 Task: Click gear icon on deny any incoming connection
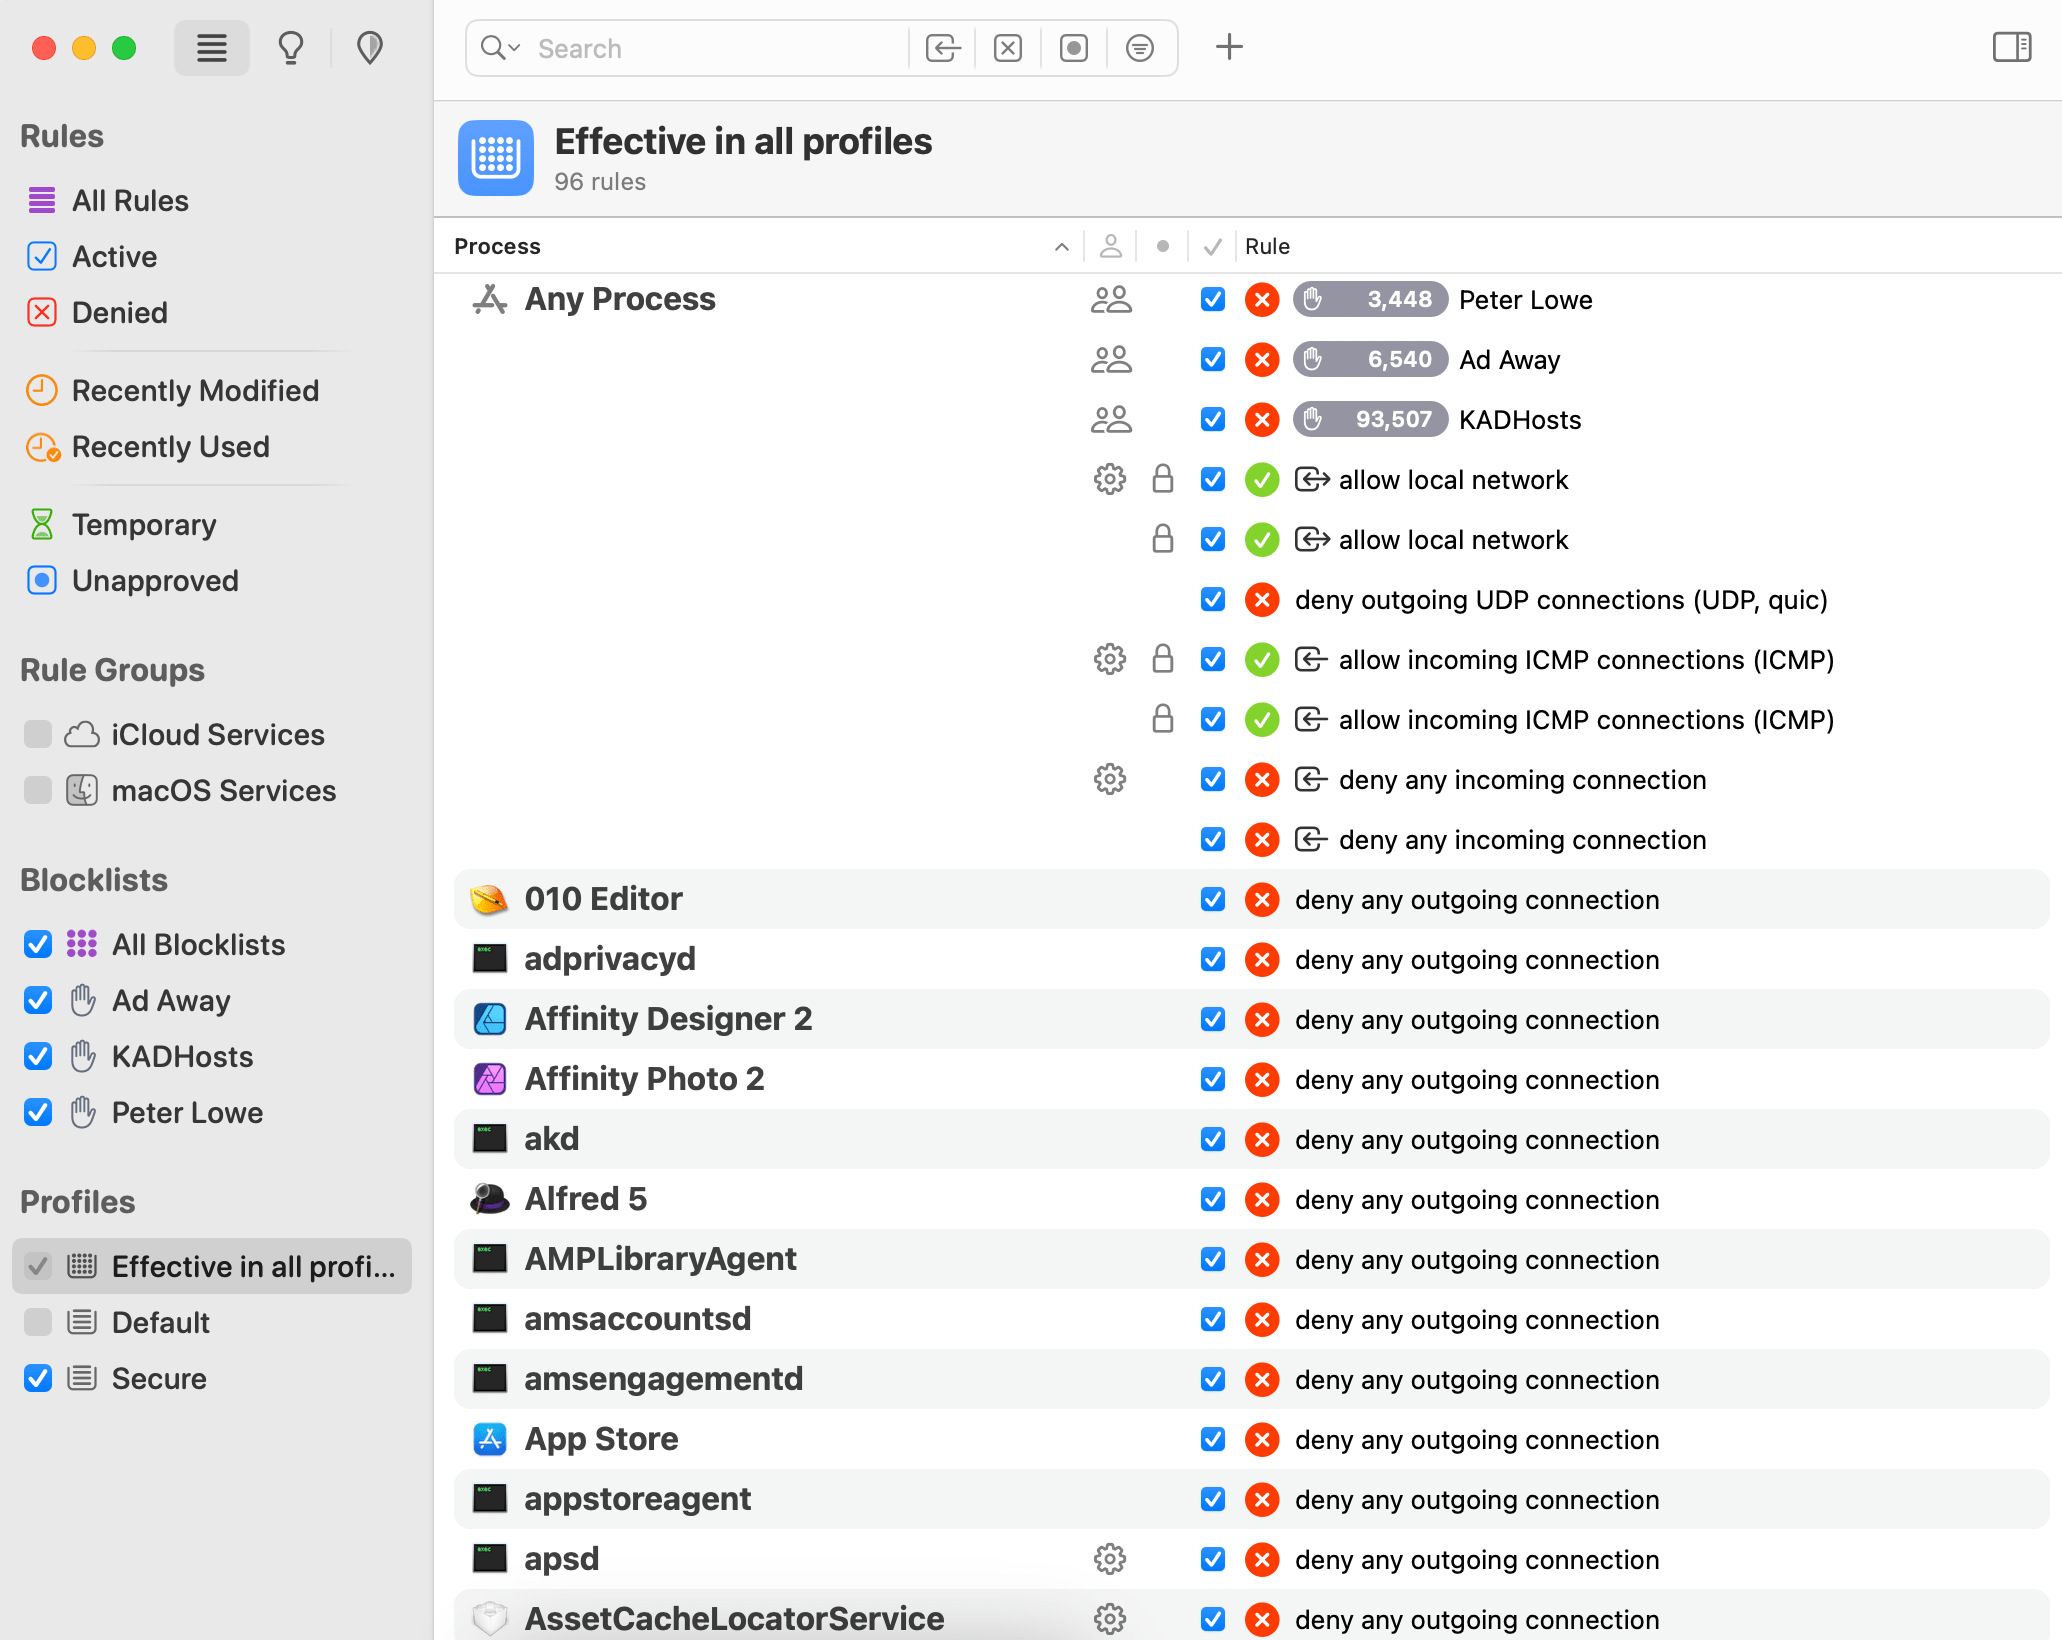click(x=1110, y=780)
